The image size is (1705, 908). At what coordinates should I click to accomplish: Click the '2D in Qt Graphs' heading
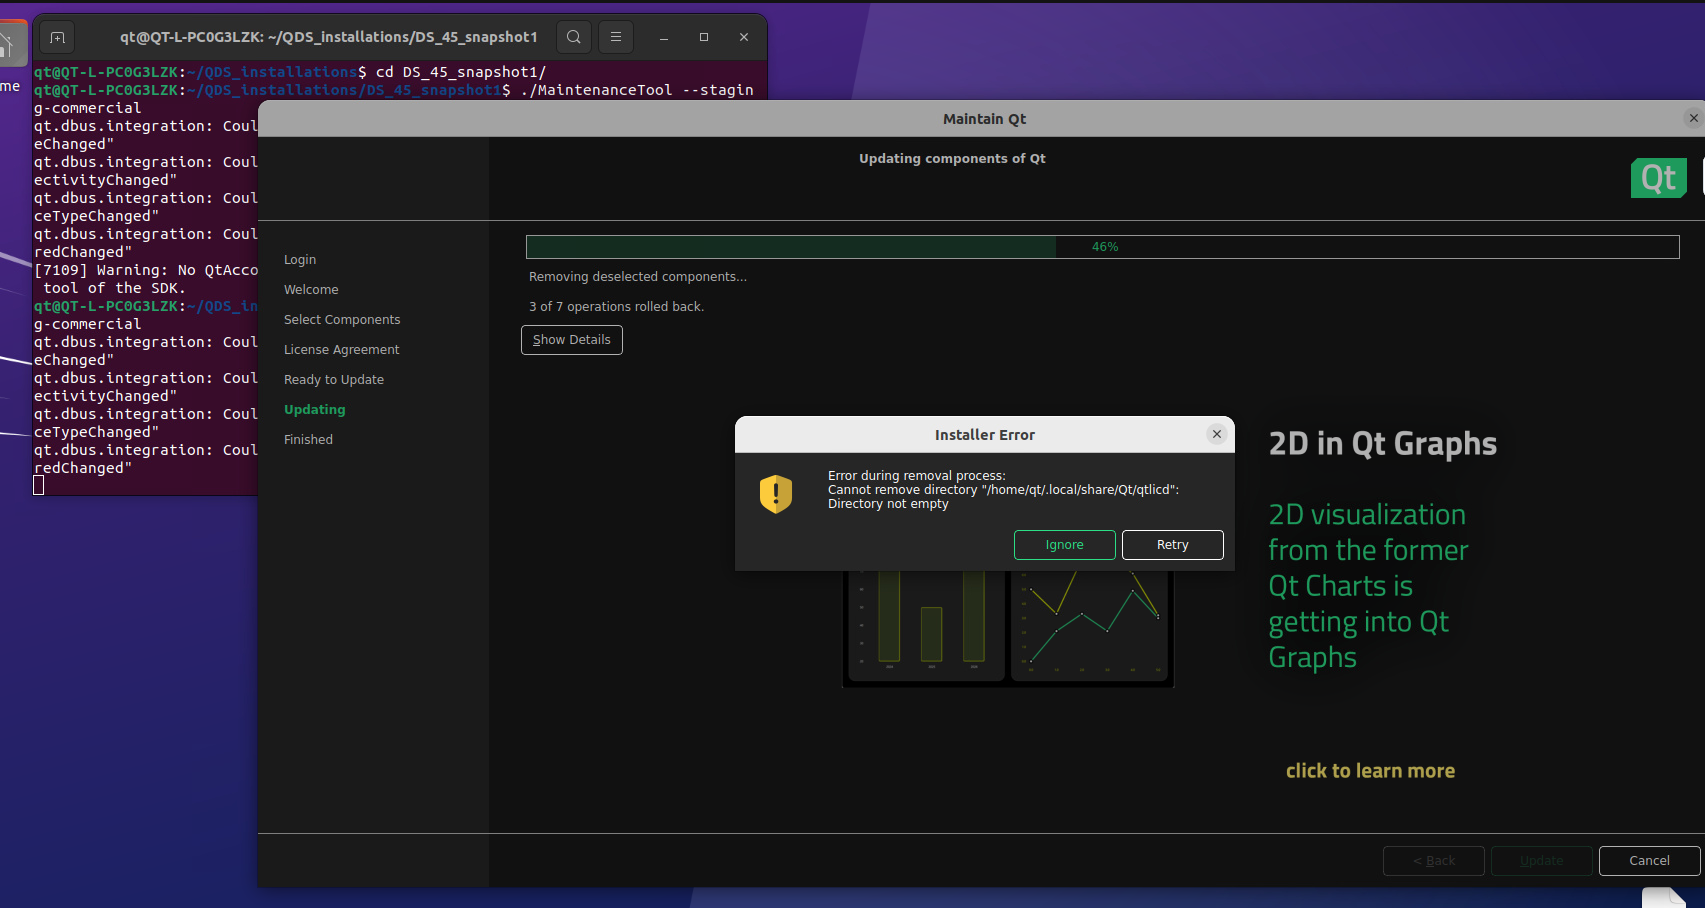click(1382, 444)
